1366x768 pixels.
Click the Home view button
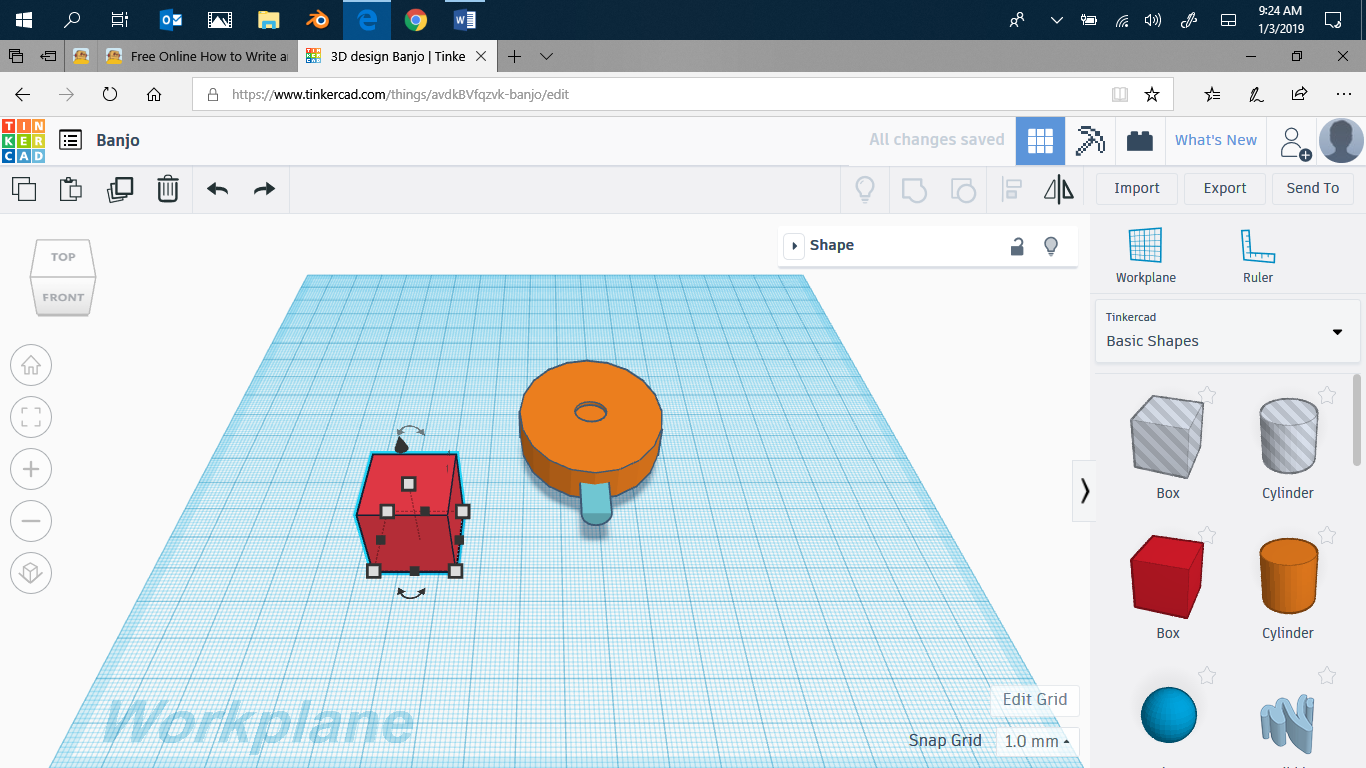click(31, 365)
